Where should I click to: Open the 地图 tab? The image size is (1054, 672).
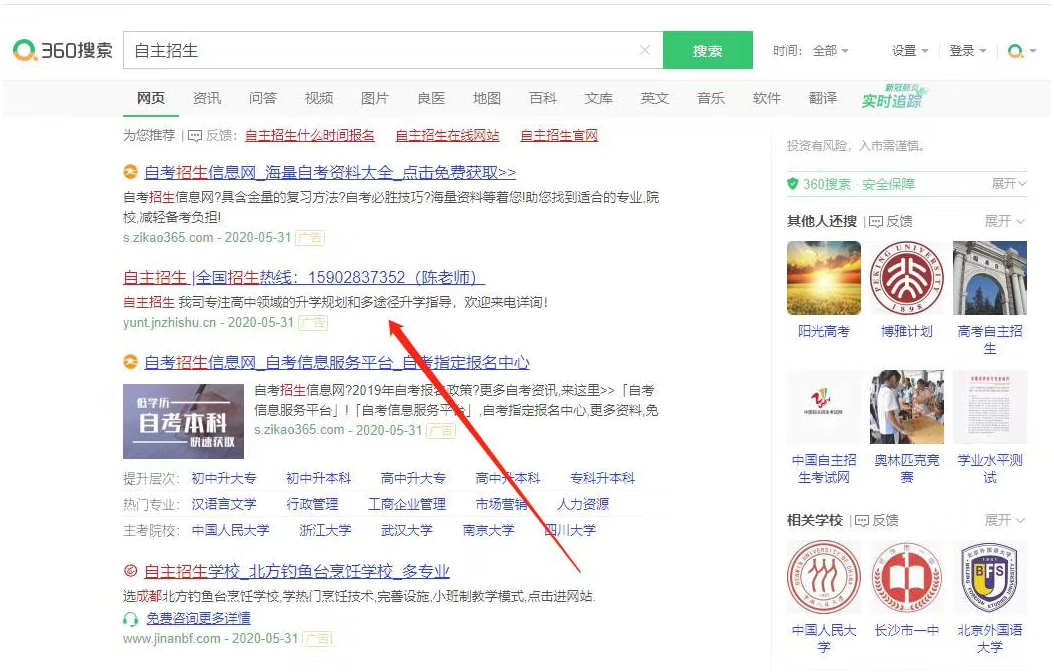tap(487, 98)
